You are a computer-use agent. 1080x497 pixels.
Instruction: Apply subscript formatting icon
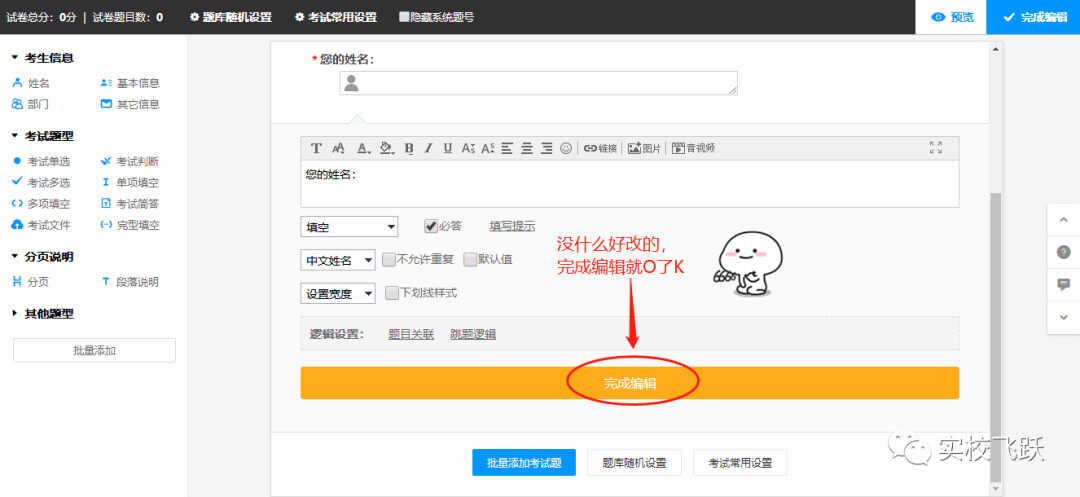tap(468, 148)
